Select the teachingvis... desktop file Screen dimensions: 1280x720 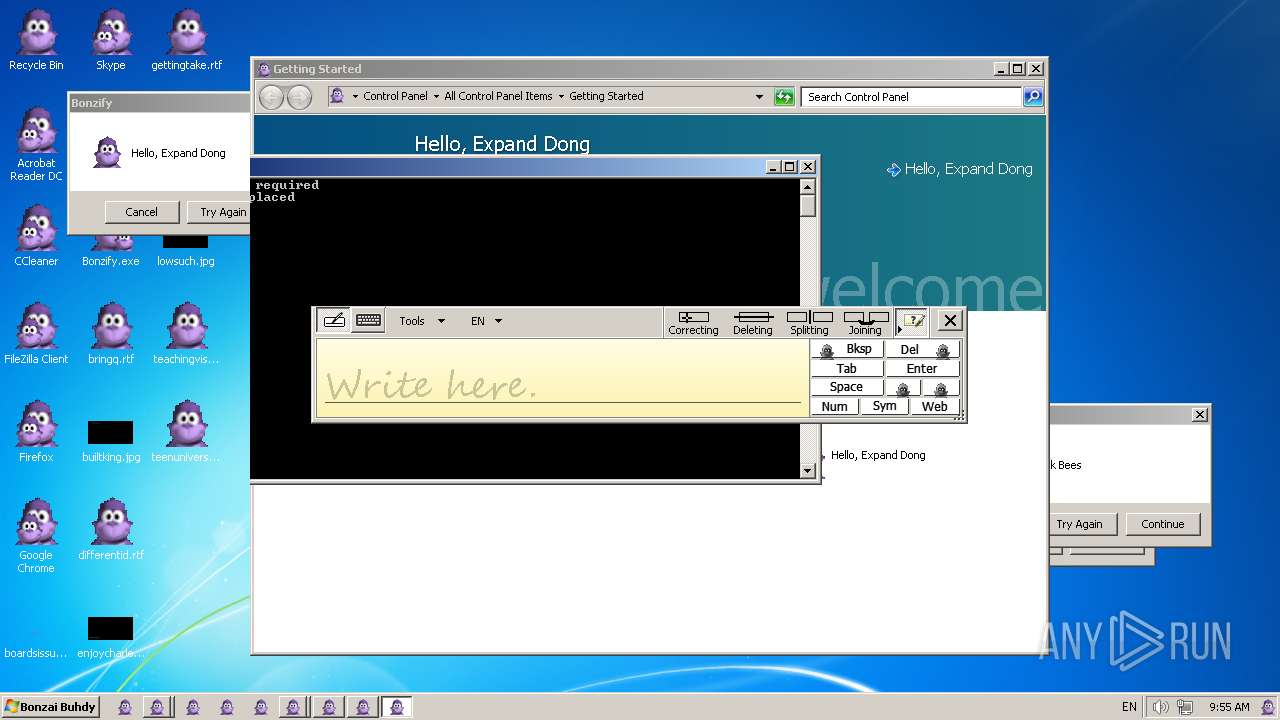186,334
